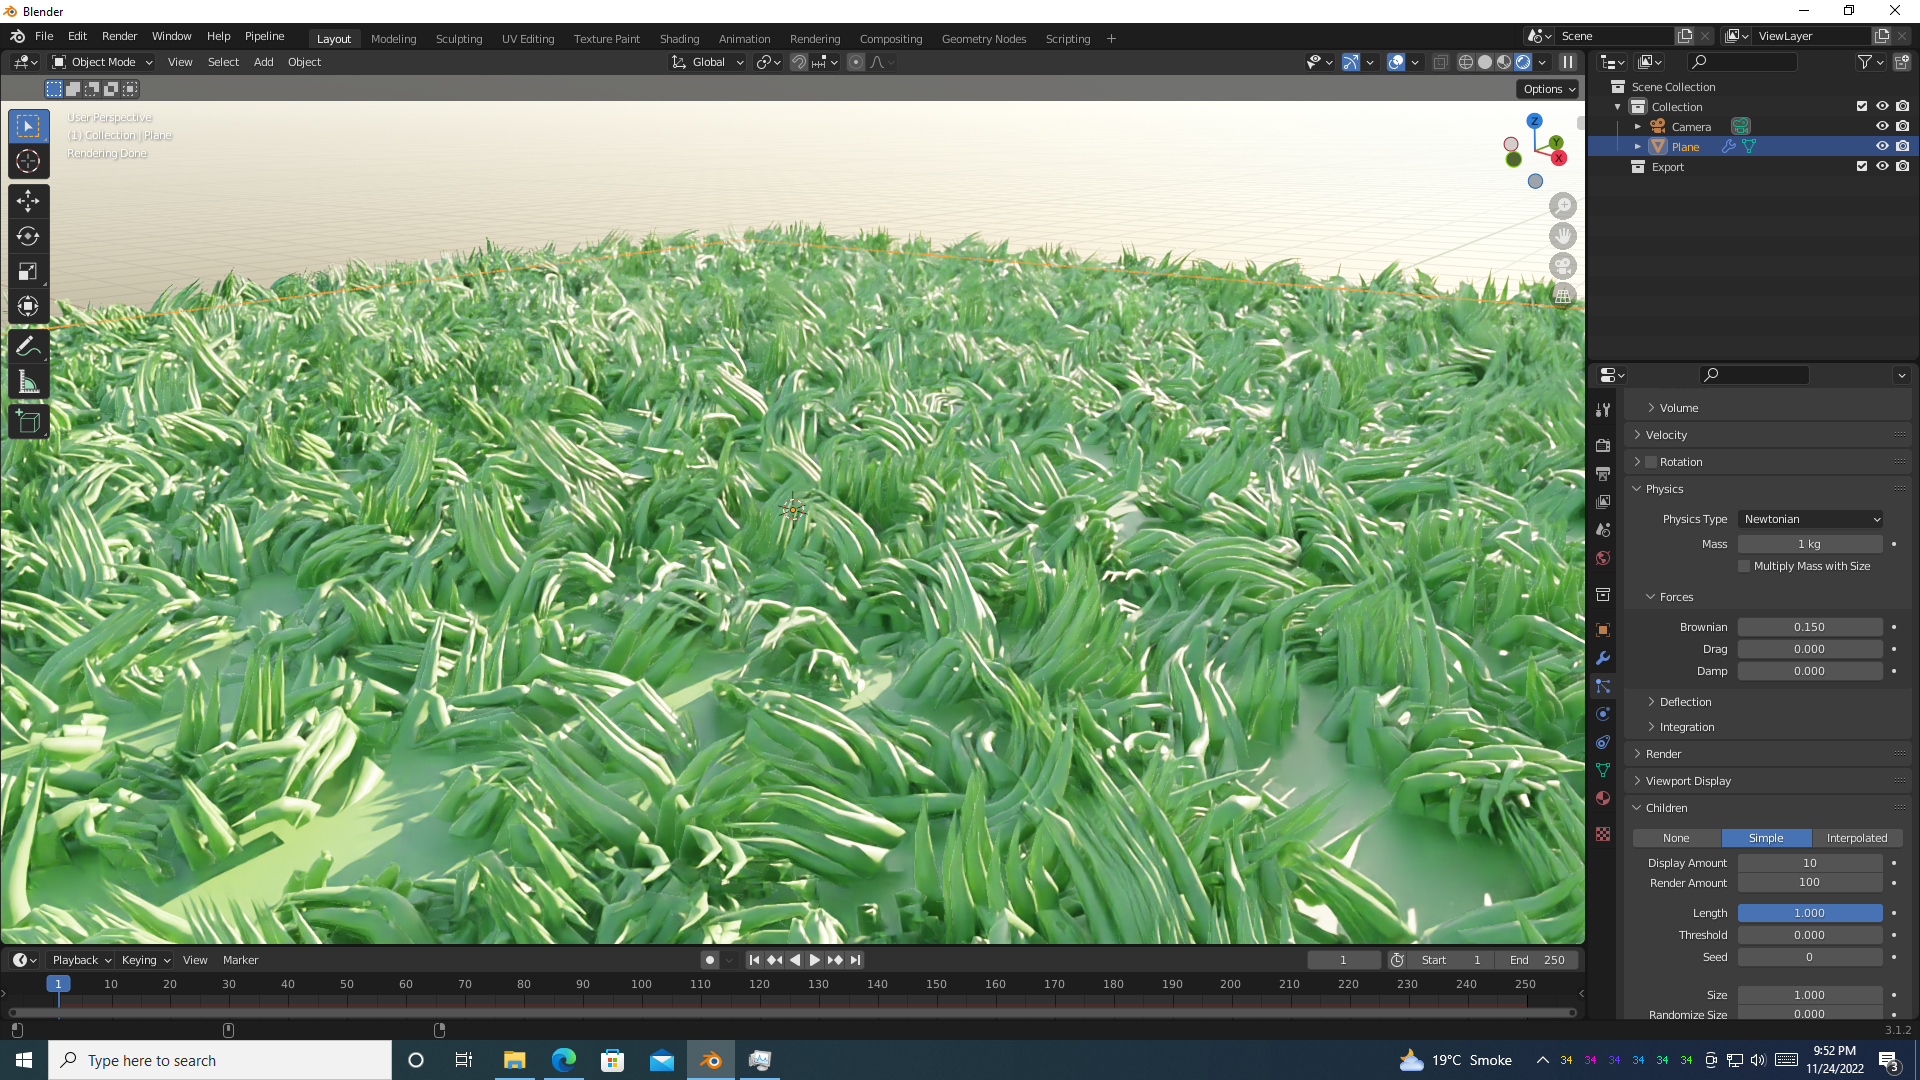Switch perspective/orthographic grid icon
Viewport: 1920px width, 1080px height.
point(1563,296)
